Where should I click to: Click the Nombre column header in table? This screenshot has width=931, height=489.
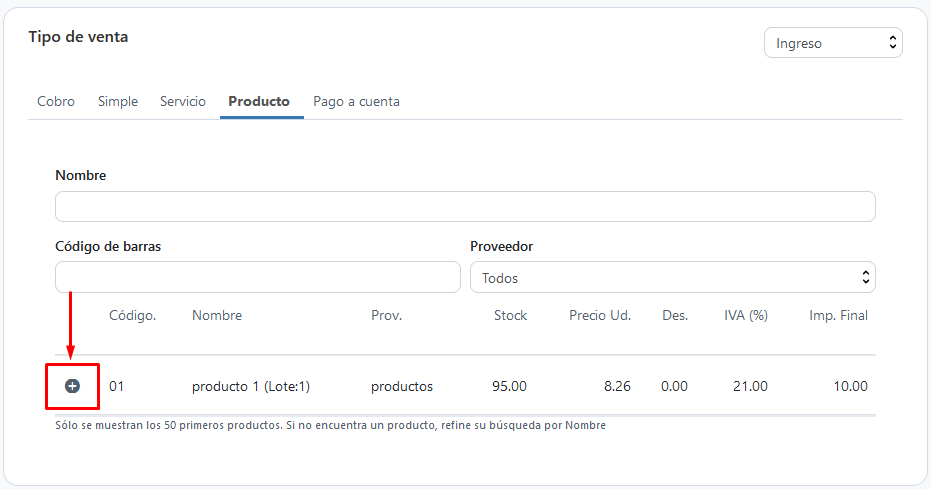217,316
